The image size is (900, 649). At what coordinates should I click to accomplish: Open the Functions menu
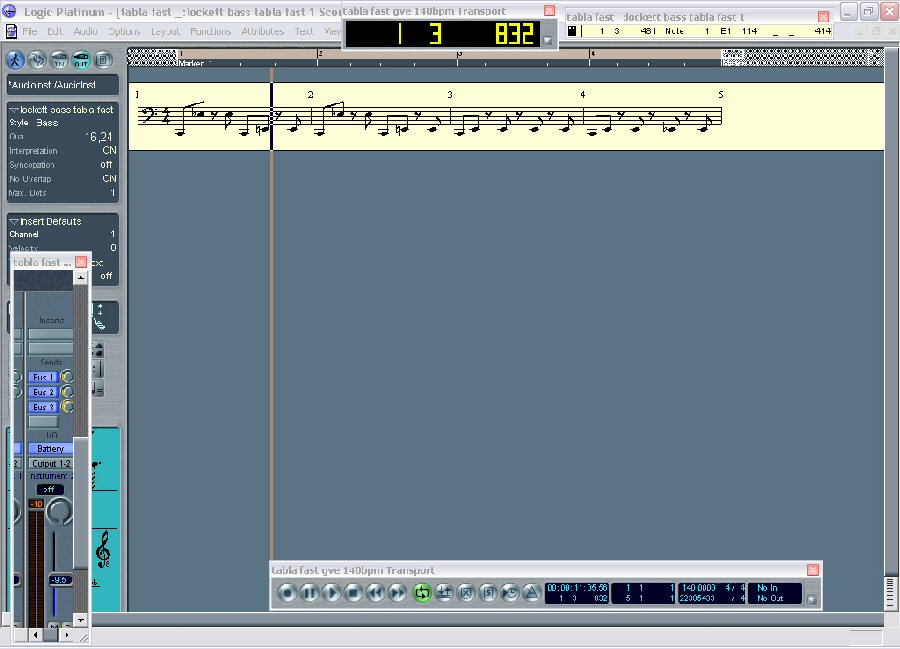210,31
